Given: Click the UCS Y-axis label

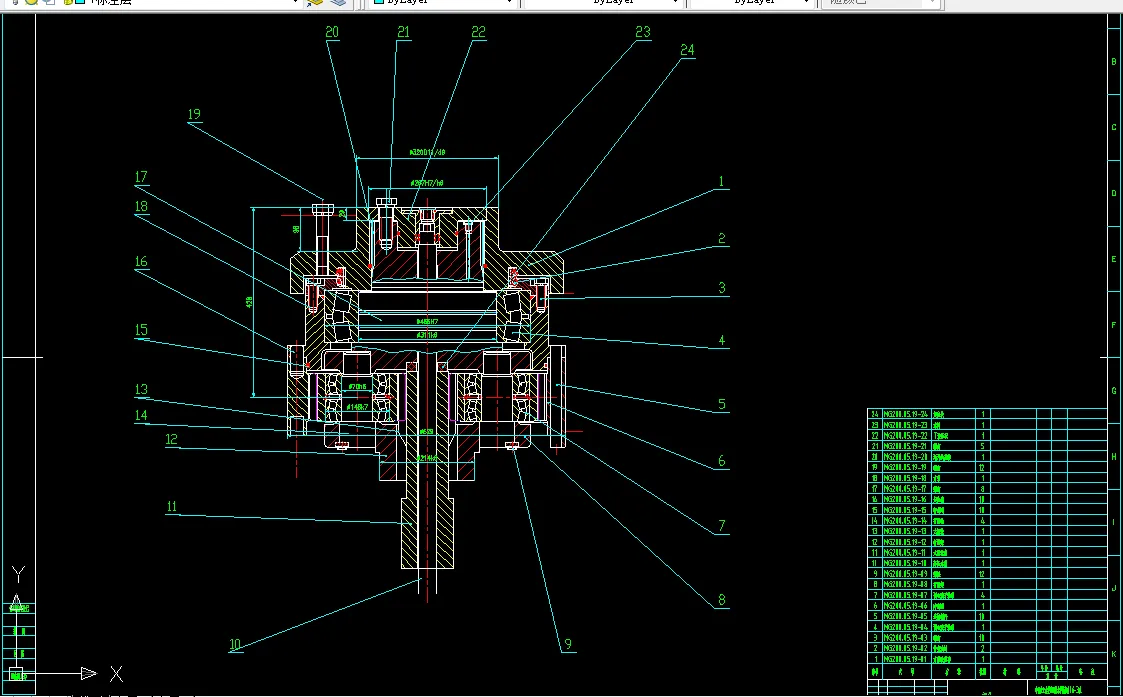Looking at the screenshot, I should [x=17, y=575].
